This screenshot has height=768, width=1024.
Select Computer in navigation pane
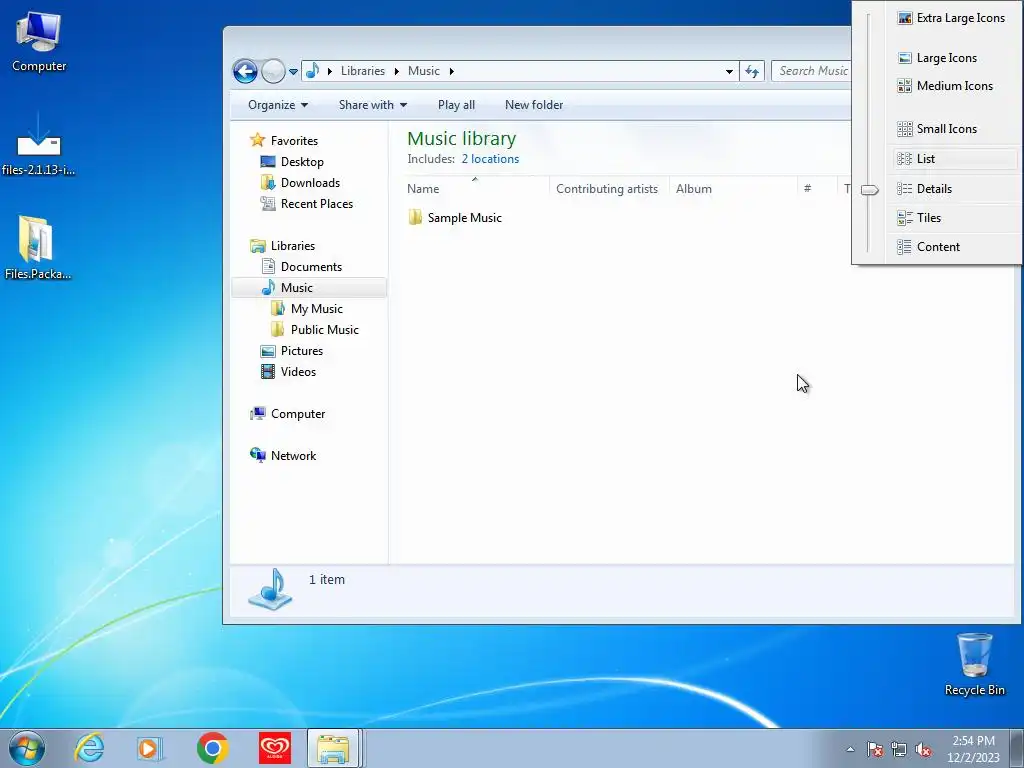(298, 414)
